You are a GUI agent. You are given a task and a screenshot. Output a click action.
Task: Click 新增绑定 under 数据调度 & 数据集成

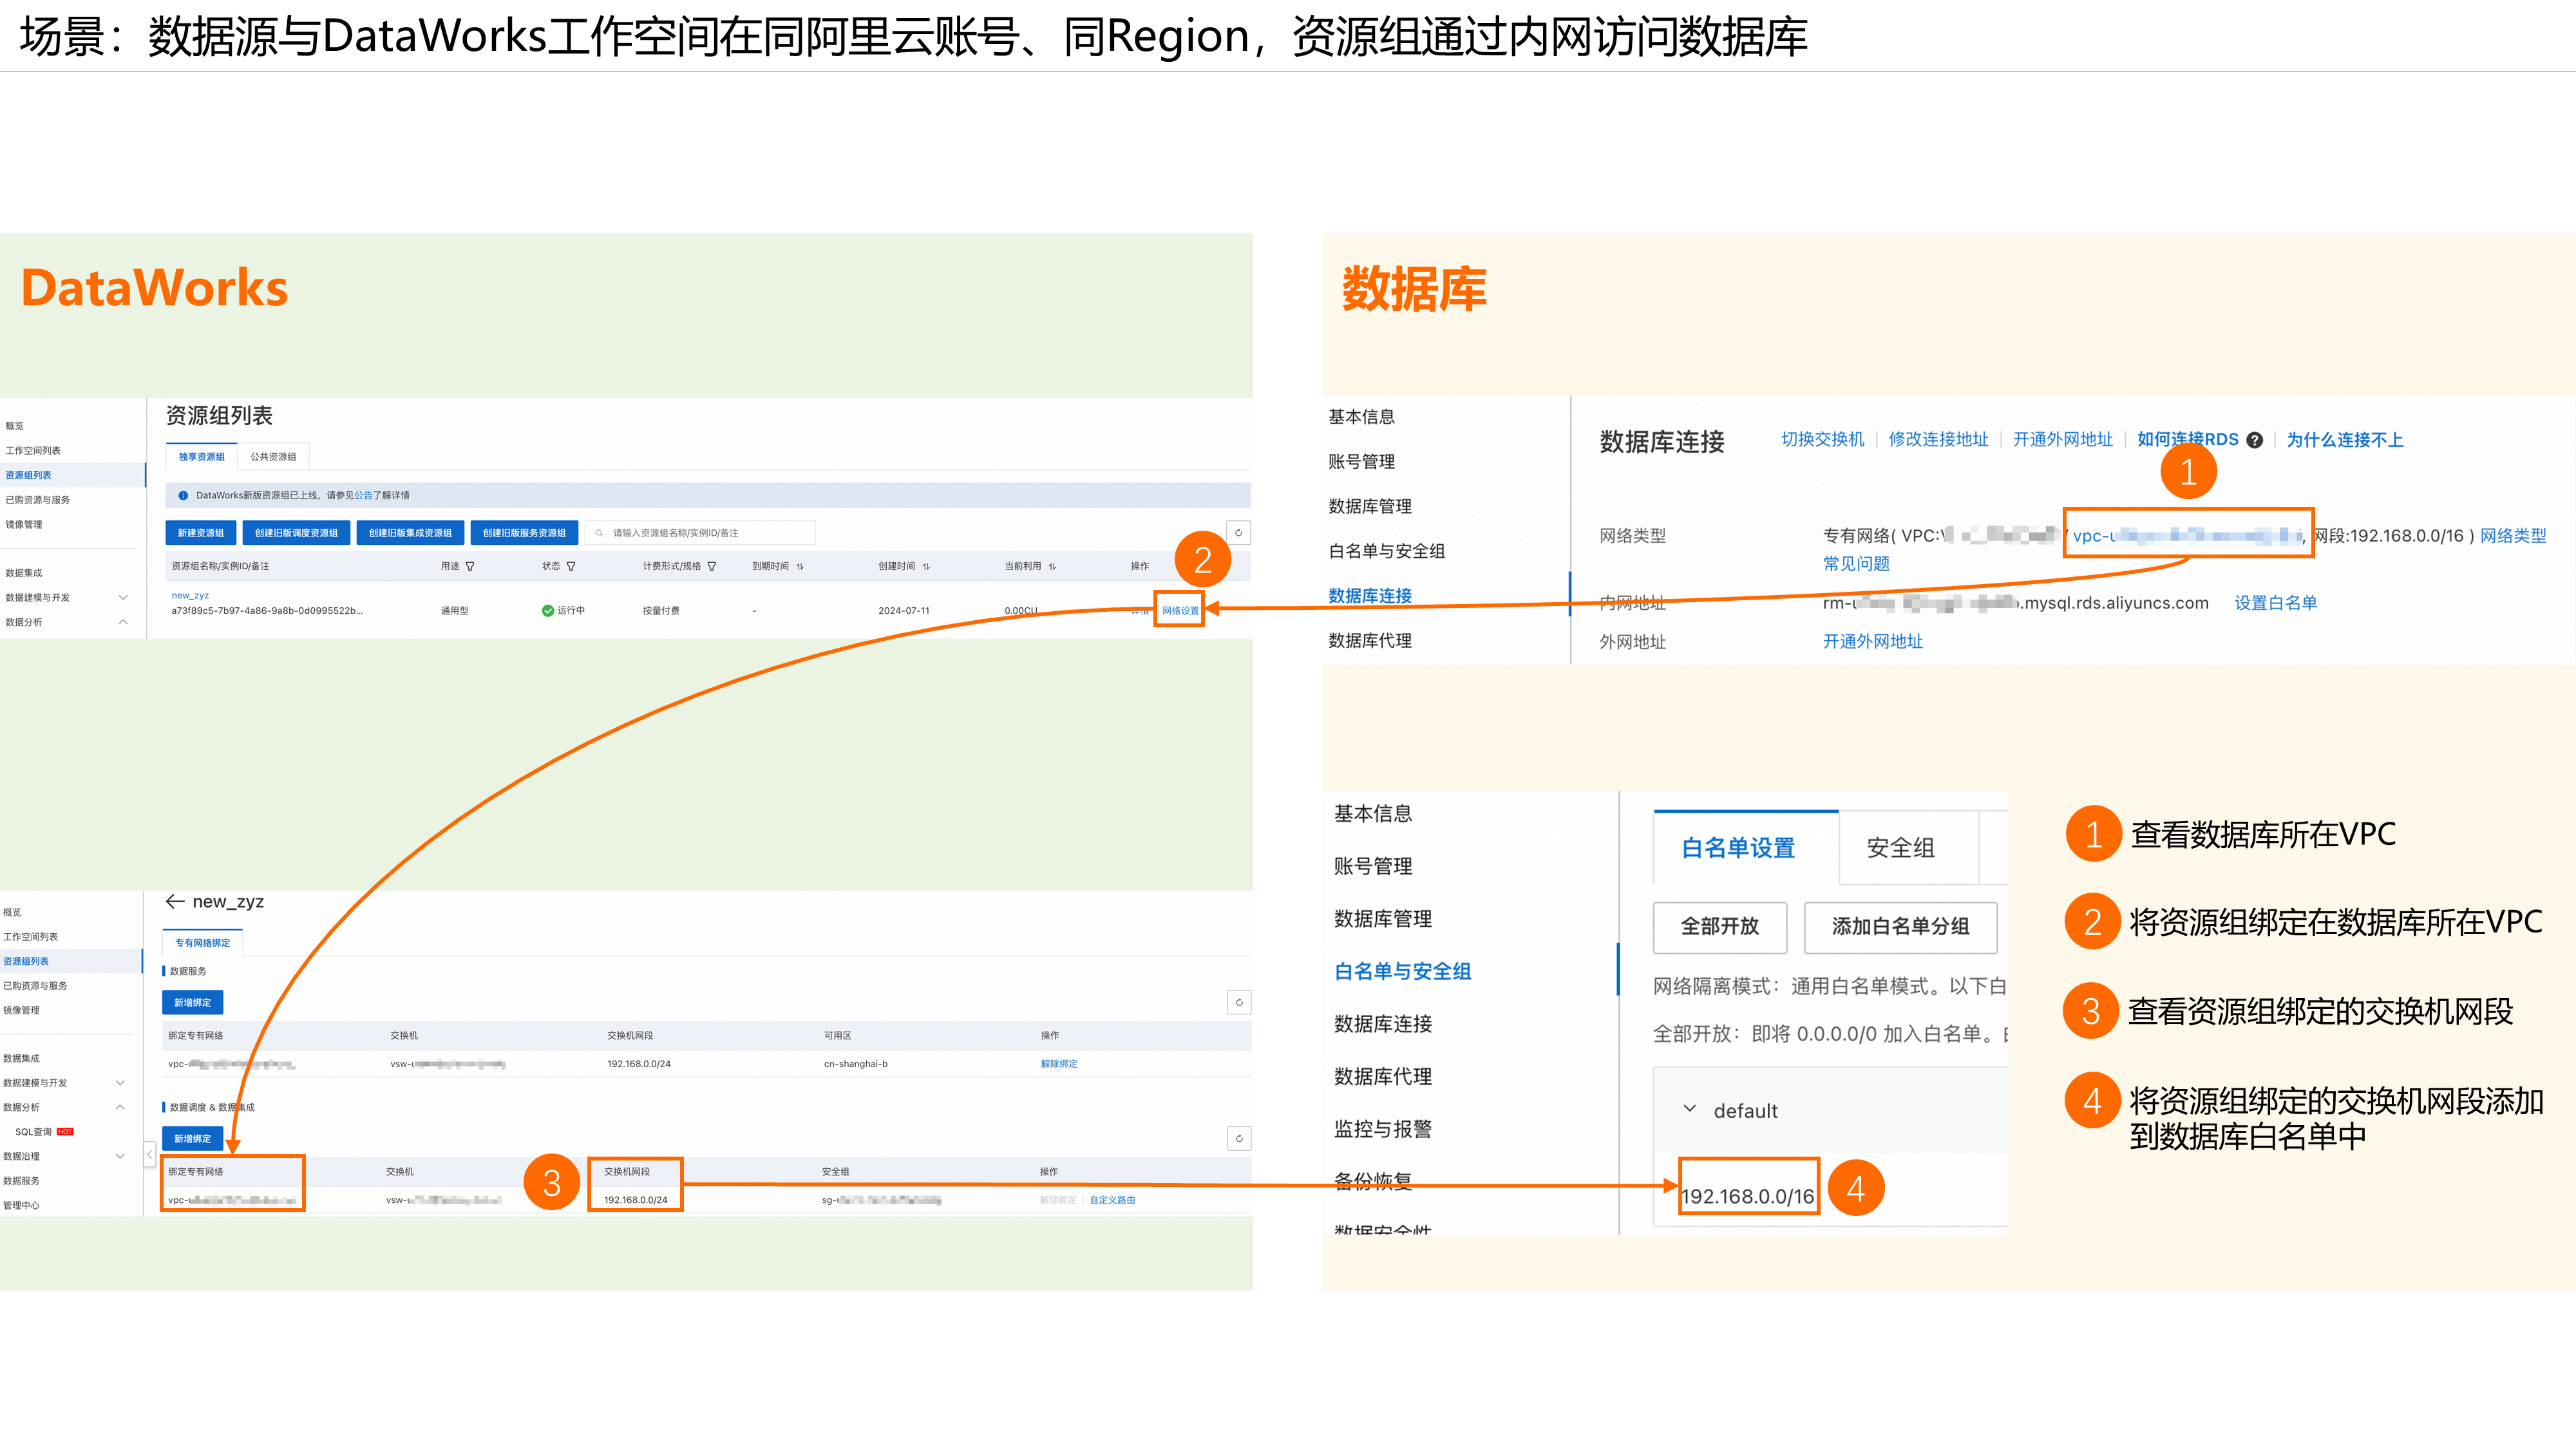[192, 1138]
